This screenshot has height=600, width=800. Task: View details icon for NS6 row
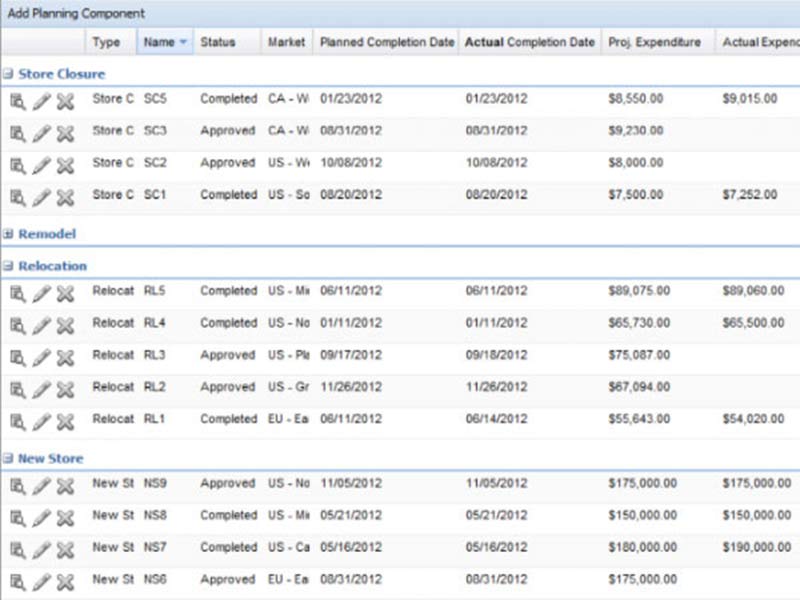pos(17,580)
